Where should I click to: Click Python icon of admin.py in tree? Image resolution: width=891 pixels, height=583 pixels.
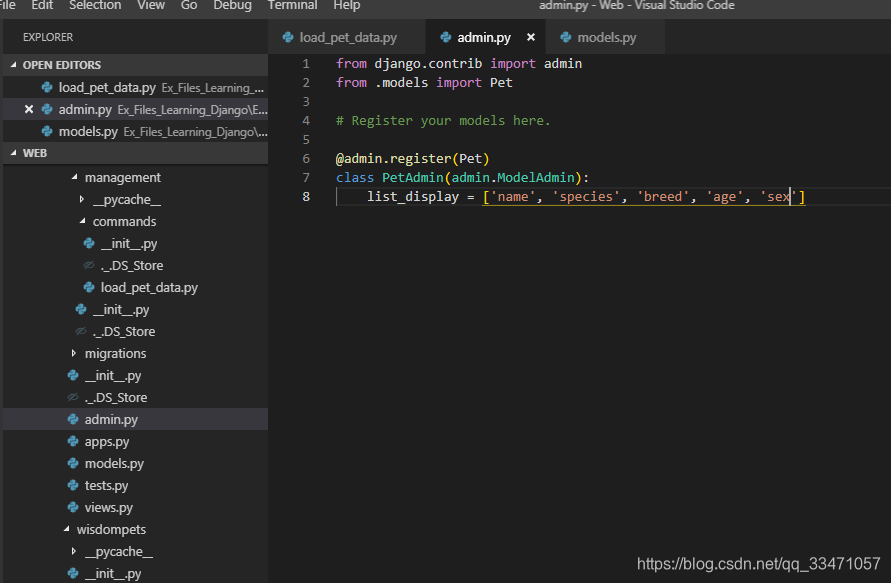(73, 419)
